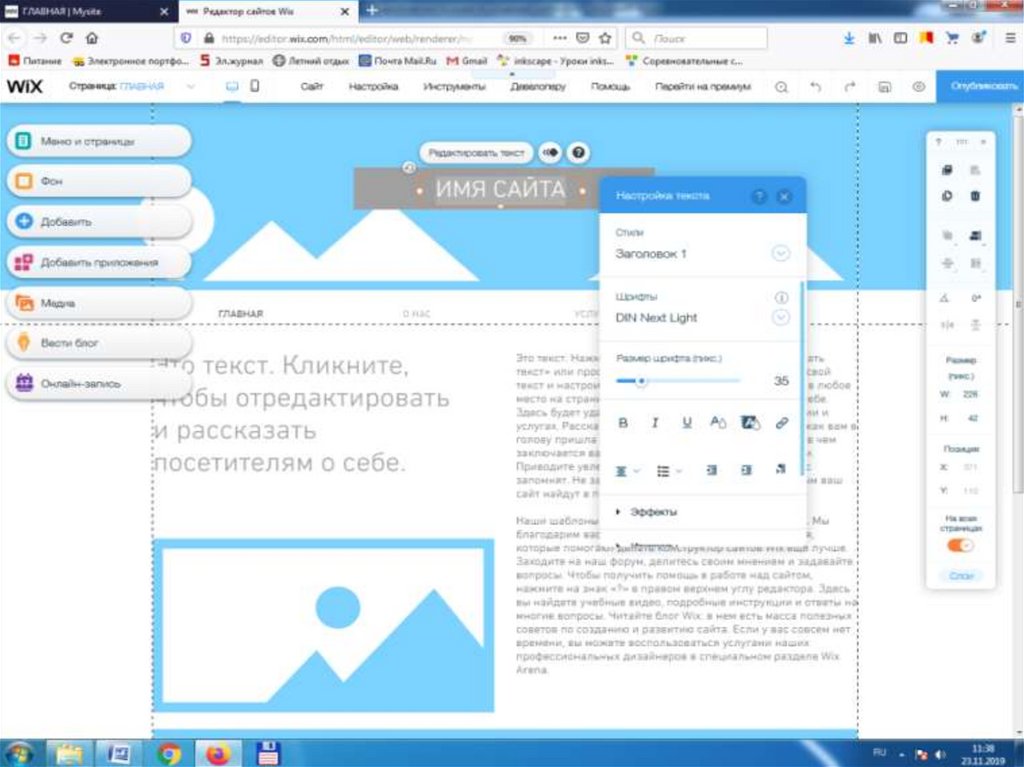Open the Заголовок 1 style dropdown
Viewport: 1024px width, 767px height.
[x=781, y=253]
